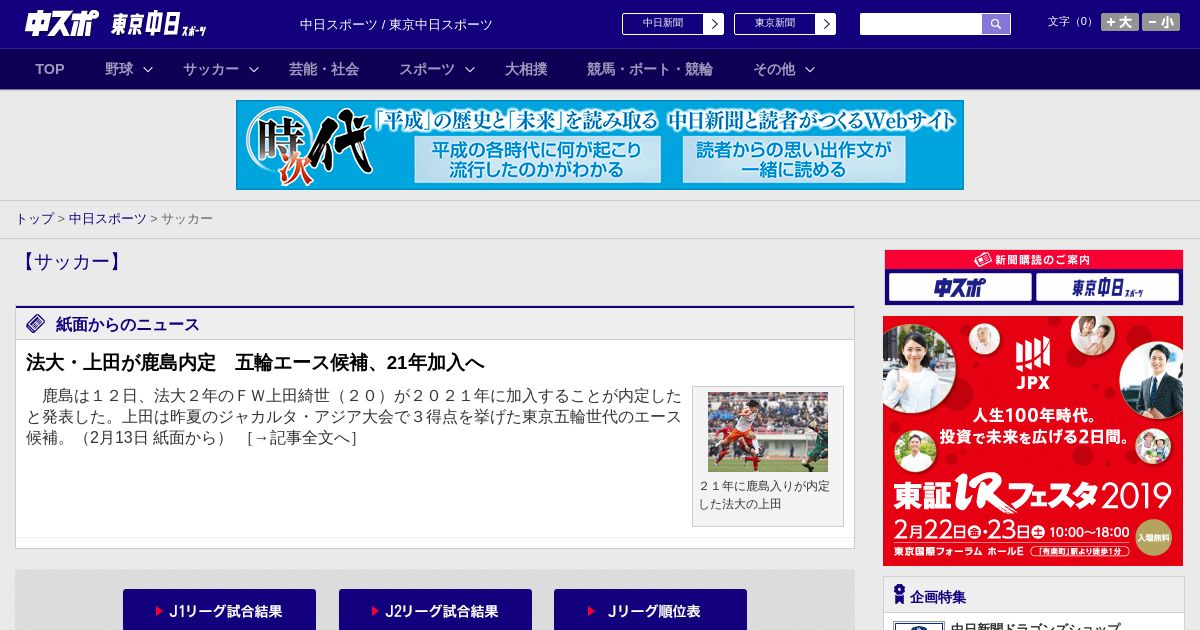Expand chevron next to スポーツ
This screenshot has height=630, width=1200.
click(x=470, y=69)
